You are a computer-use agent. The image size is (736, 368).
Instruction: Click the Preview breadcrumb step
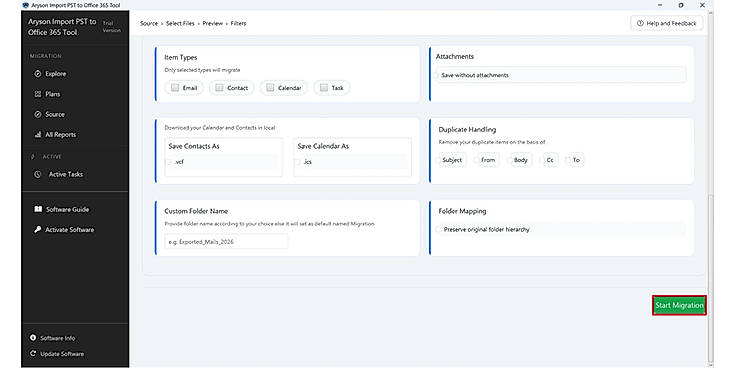point(213,23)
